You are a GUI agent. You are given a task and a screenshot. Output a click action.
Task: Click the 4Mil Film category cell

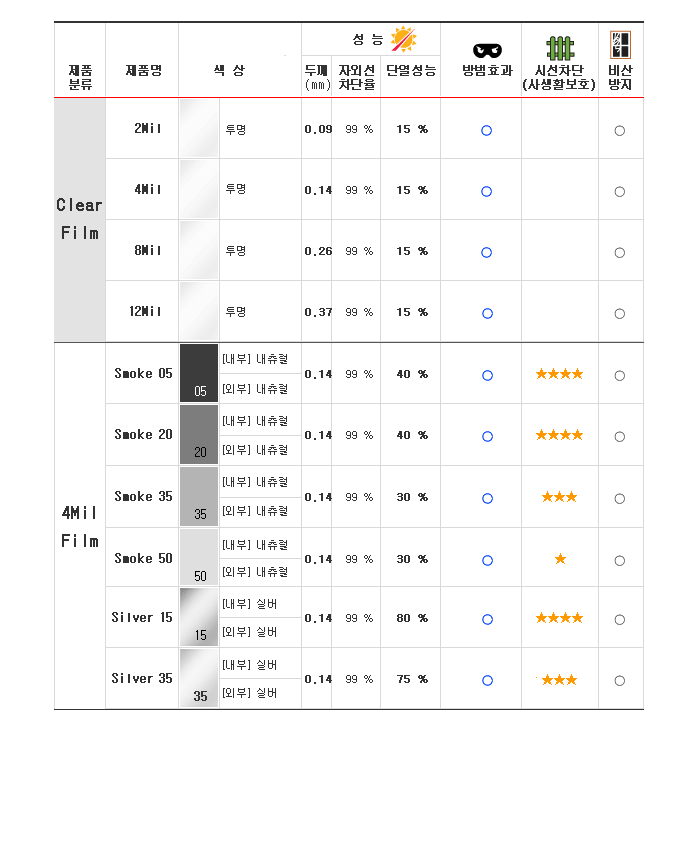point(80,526)
